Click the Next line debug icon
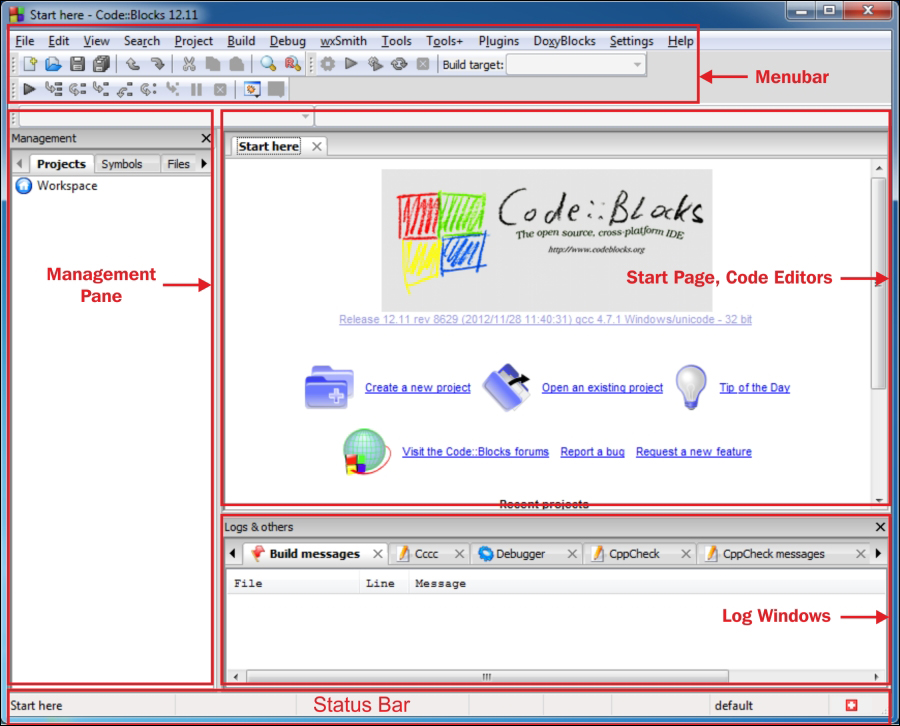The width and height of the screenshot is (900, 726). point(77,89)
